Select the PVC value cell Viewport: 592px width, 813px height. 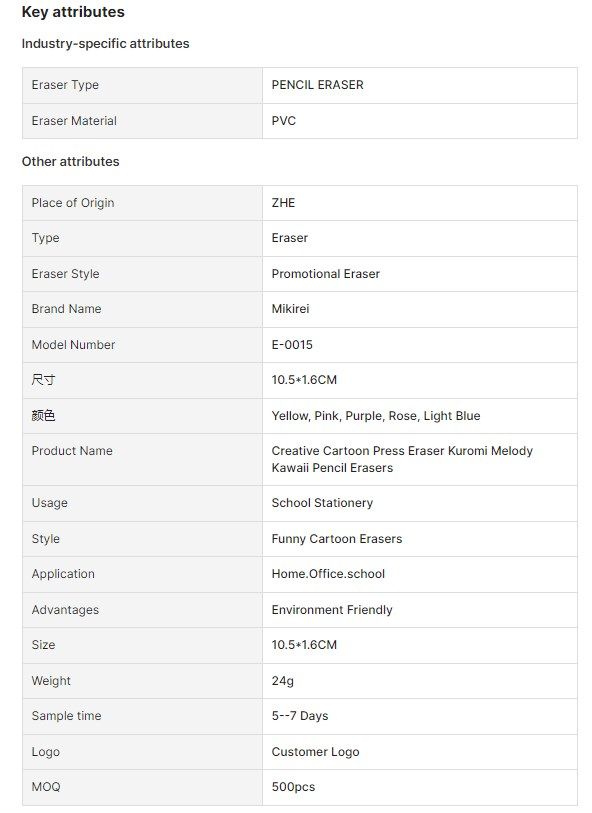(419, 121)
